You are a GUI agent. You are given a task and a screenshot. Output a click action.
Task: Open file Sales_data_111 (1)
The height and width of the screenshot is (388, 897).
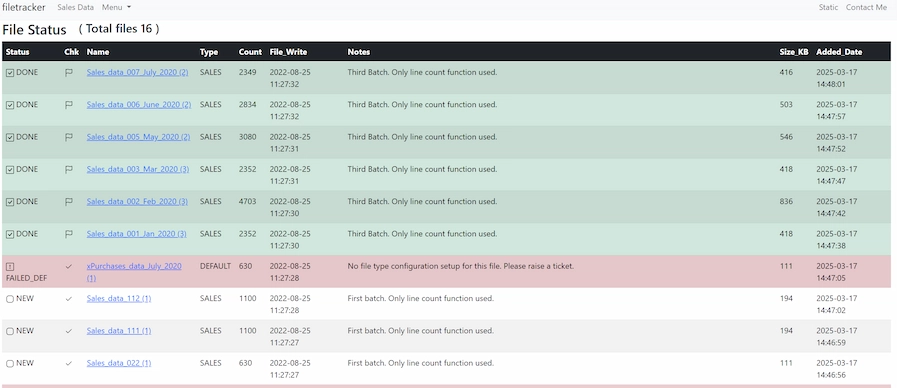[x=119, y=331]
